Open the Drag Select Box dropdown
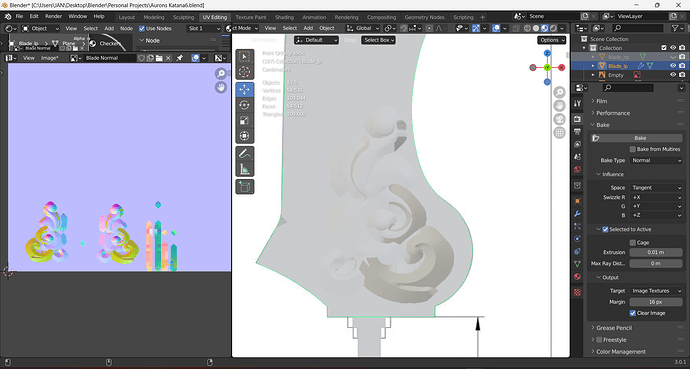The width and height of the screenshot is (690, 369). click(x=378, y=40)
